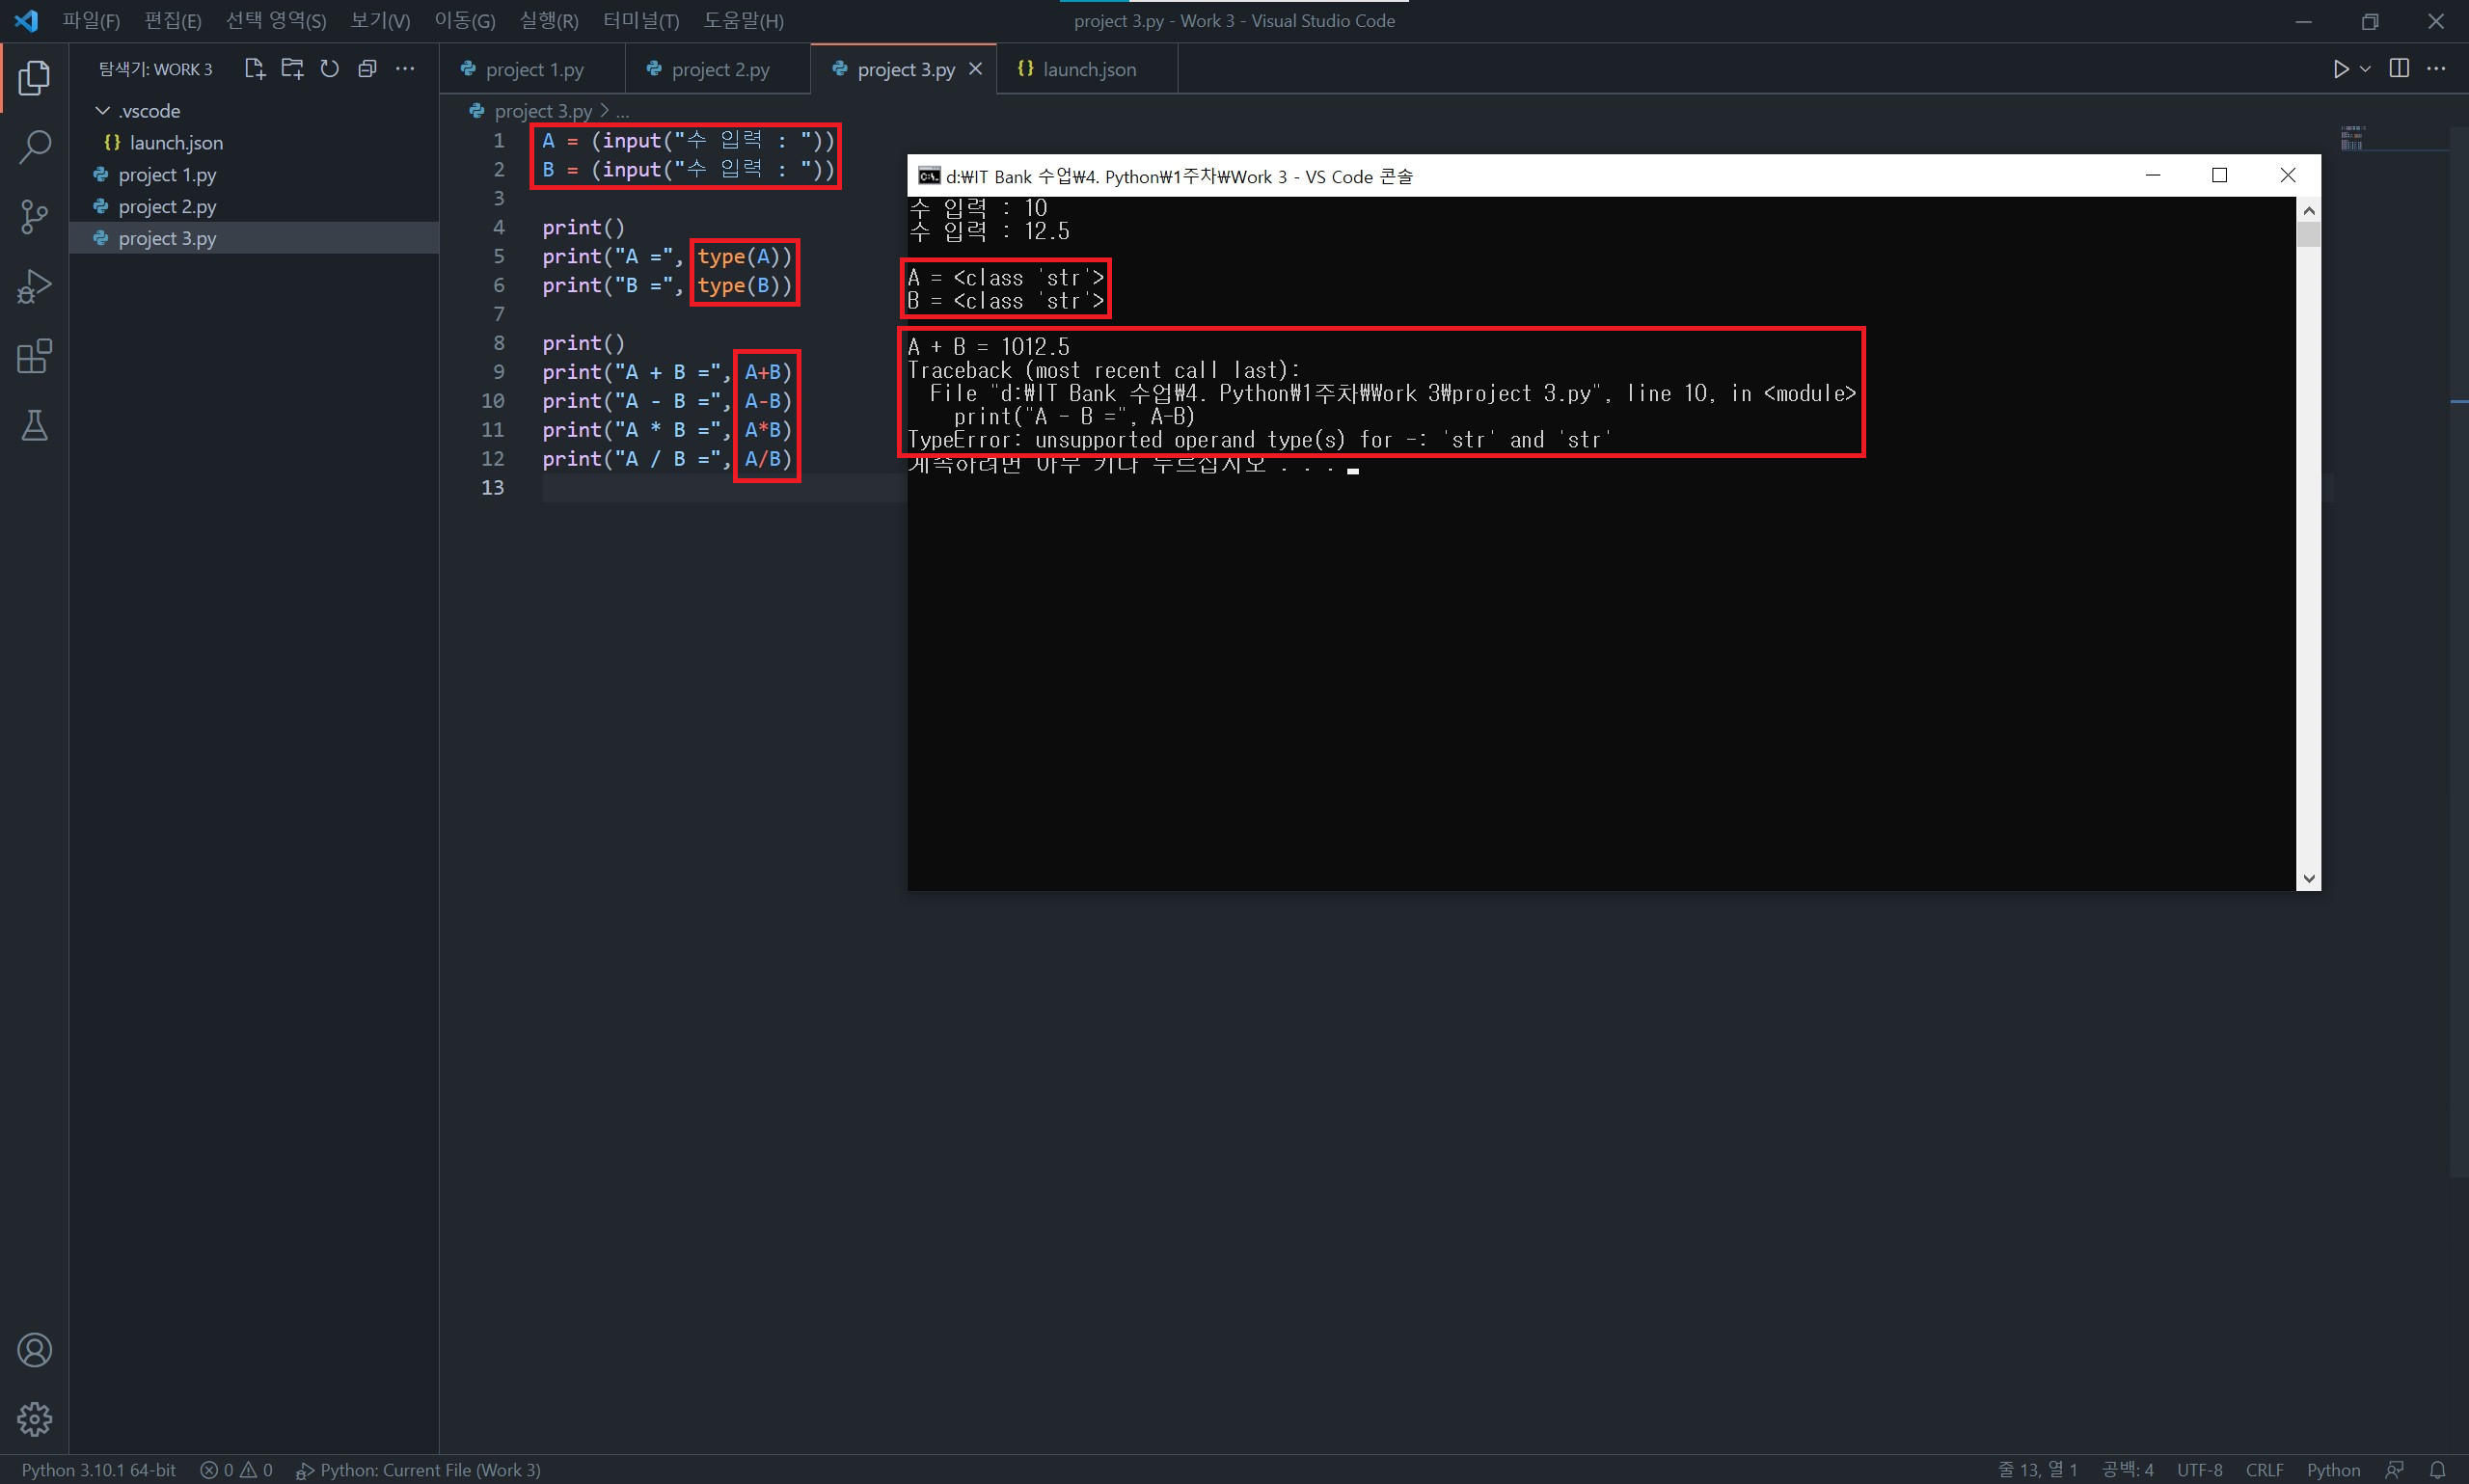2469x1484 pixels.
Task: Open the run button dropdown arrow
Action: pyautogui.click(x=2365, y=69)
